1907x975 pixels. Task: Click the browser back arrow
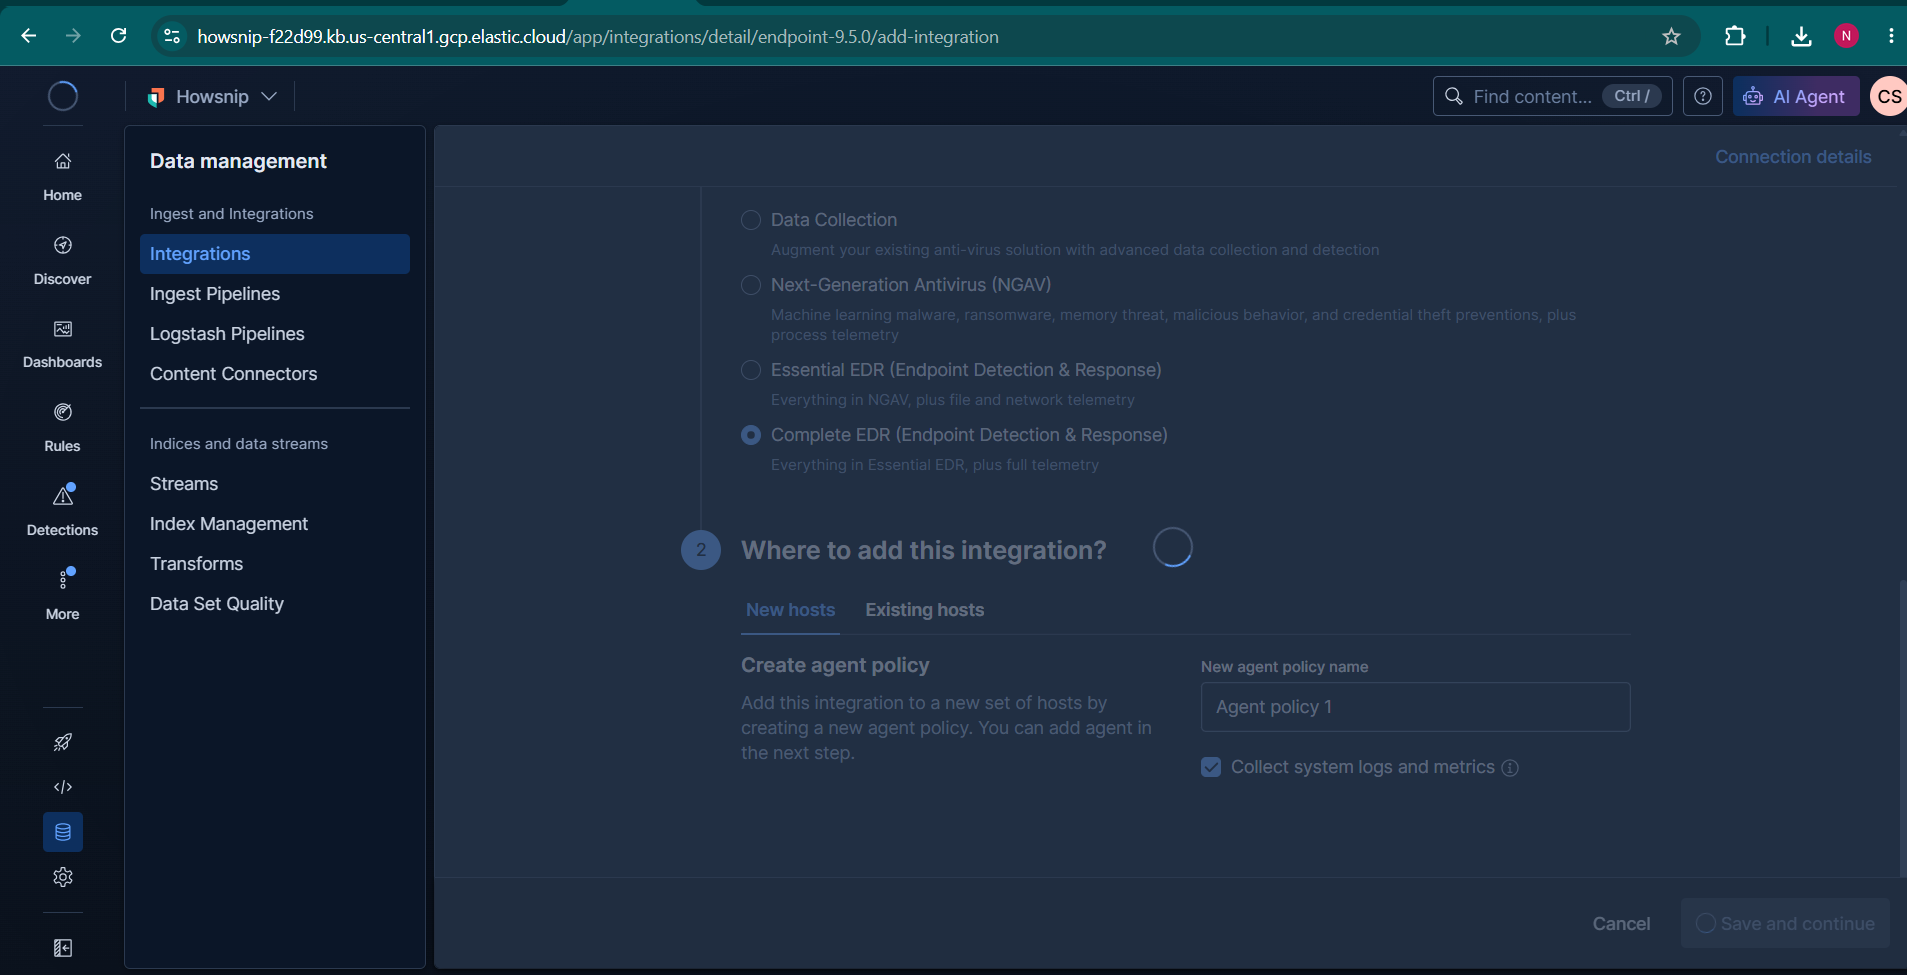29,36
